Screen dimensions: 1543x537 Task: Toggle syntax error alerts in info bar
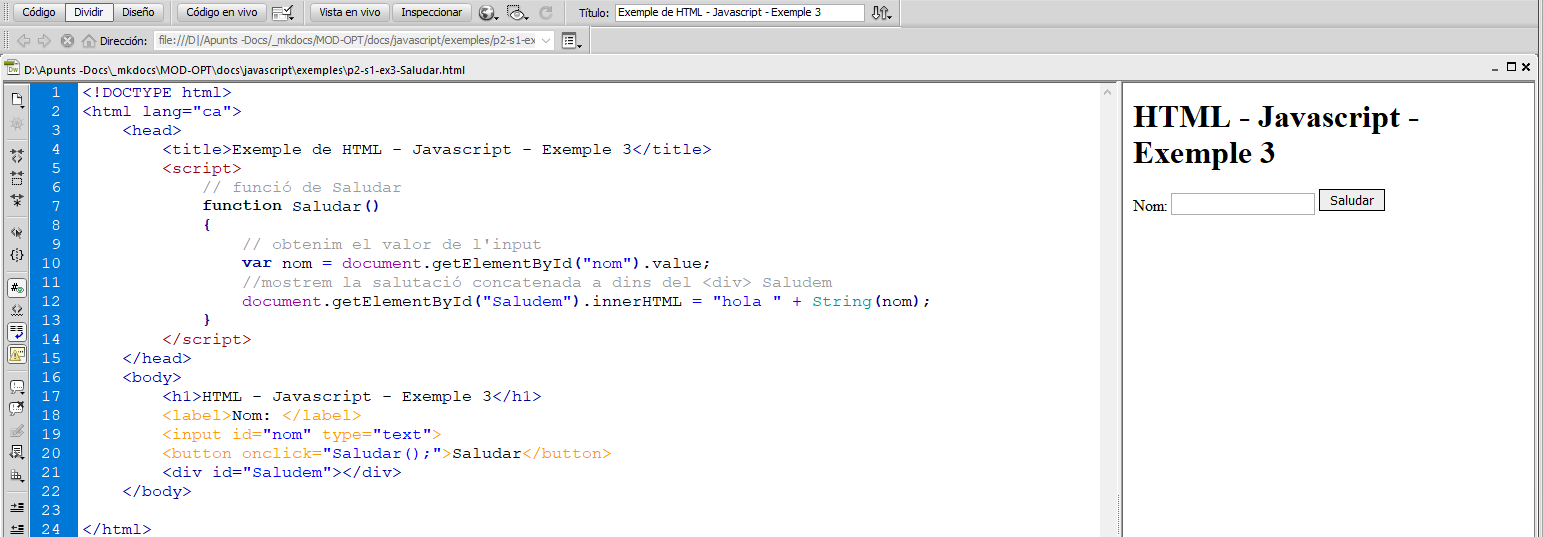pos(17,353)
